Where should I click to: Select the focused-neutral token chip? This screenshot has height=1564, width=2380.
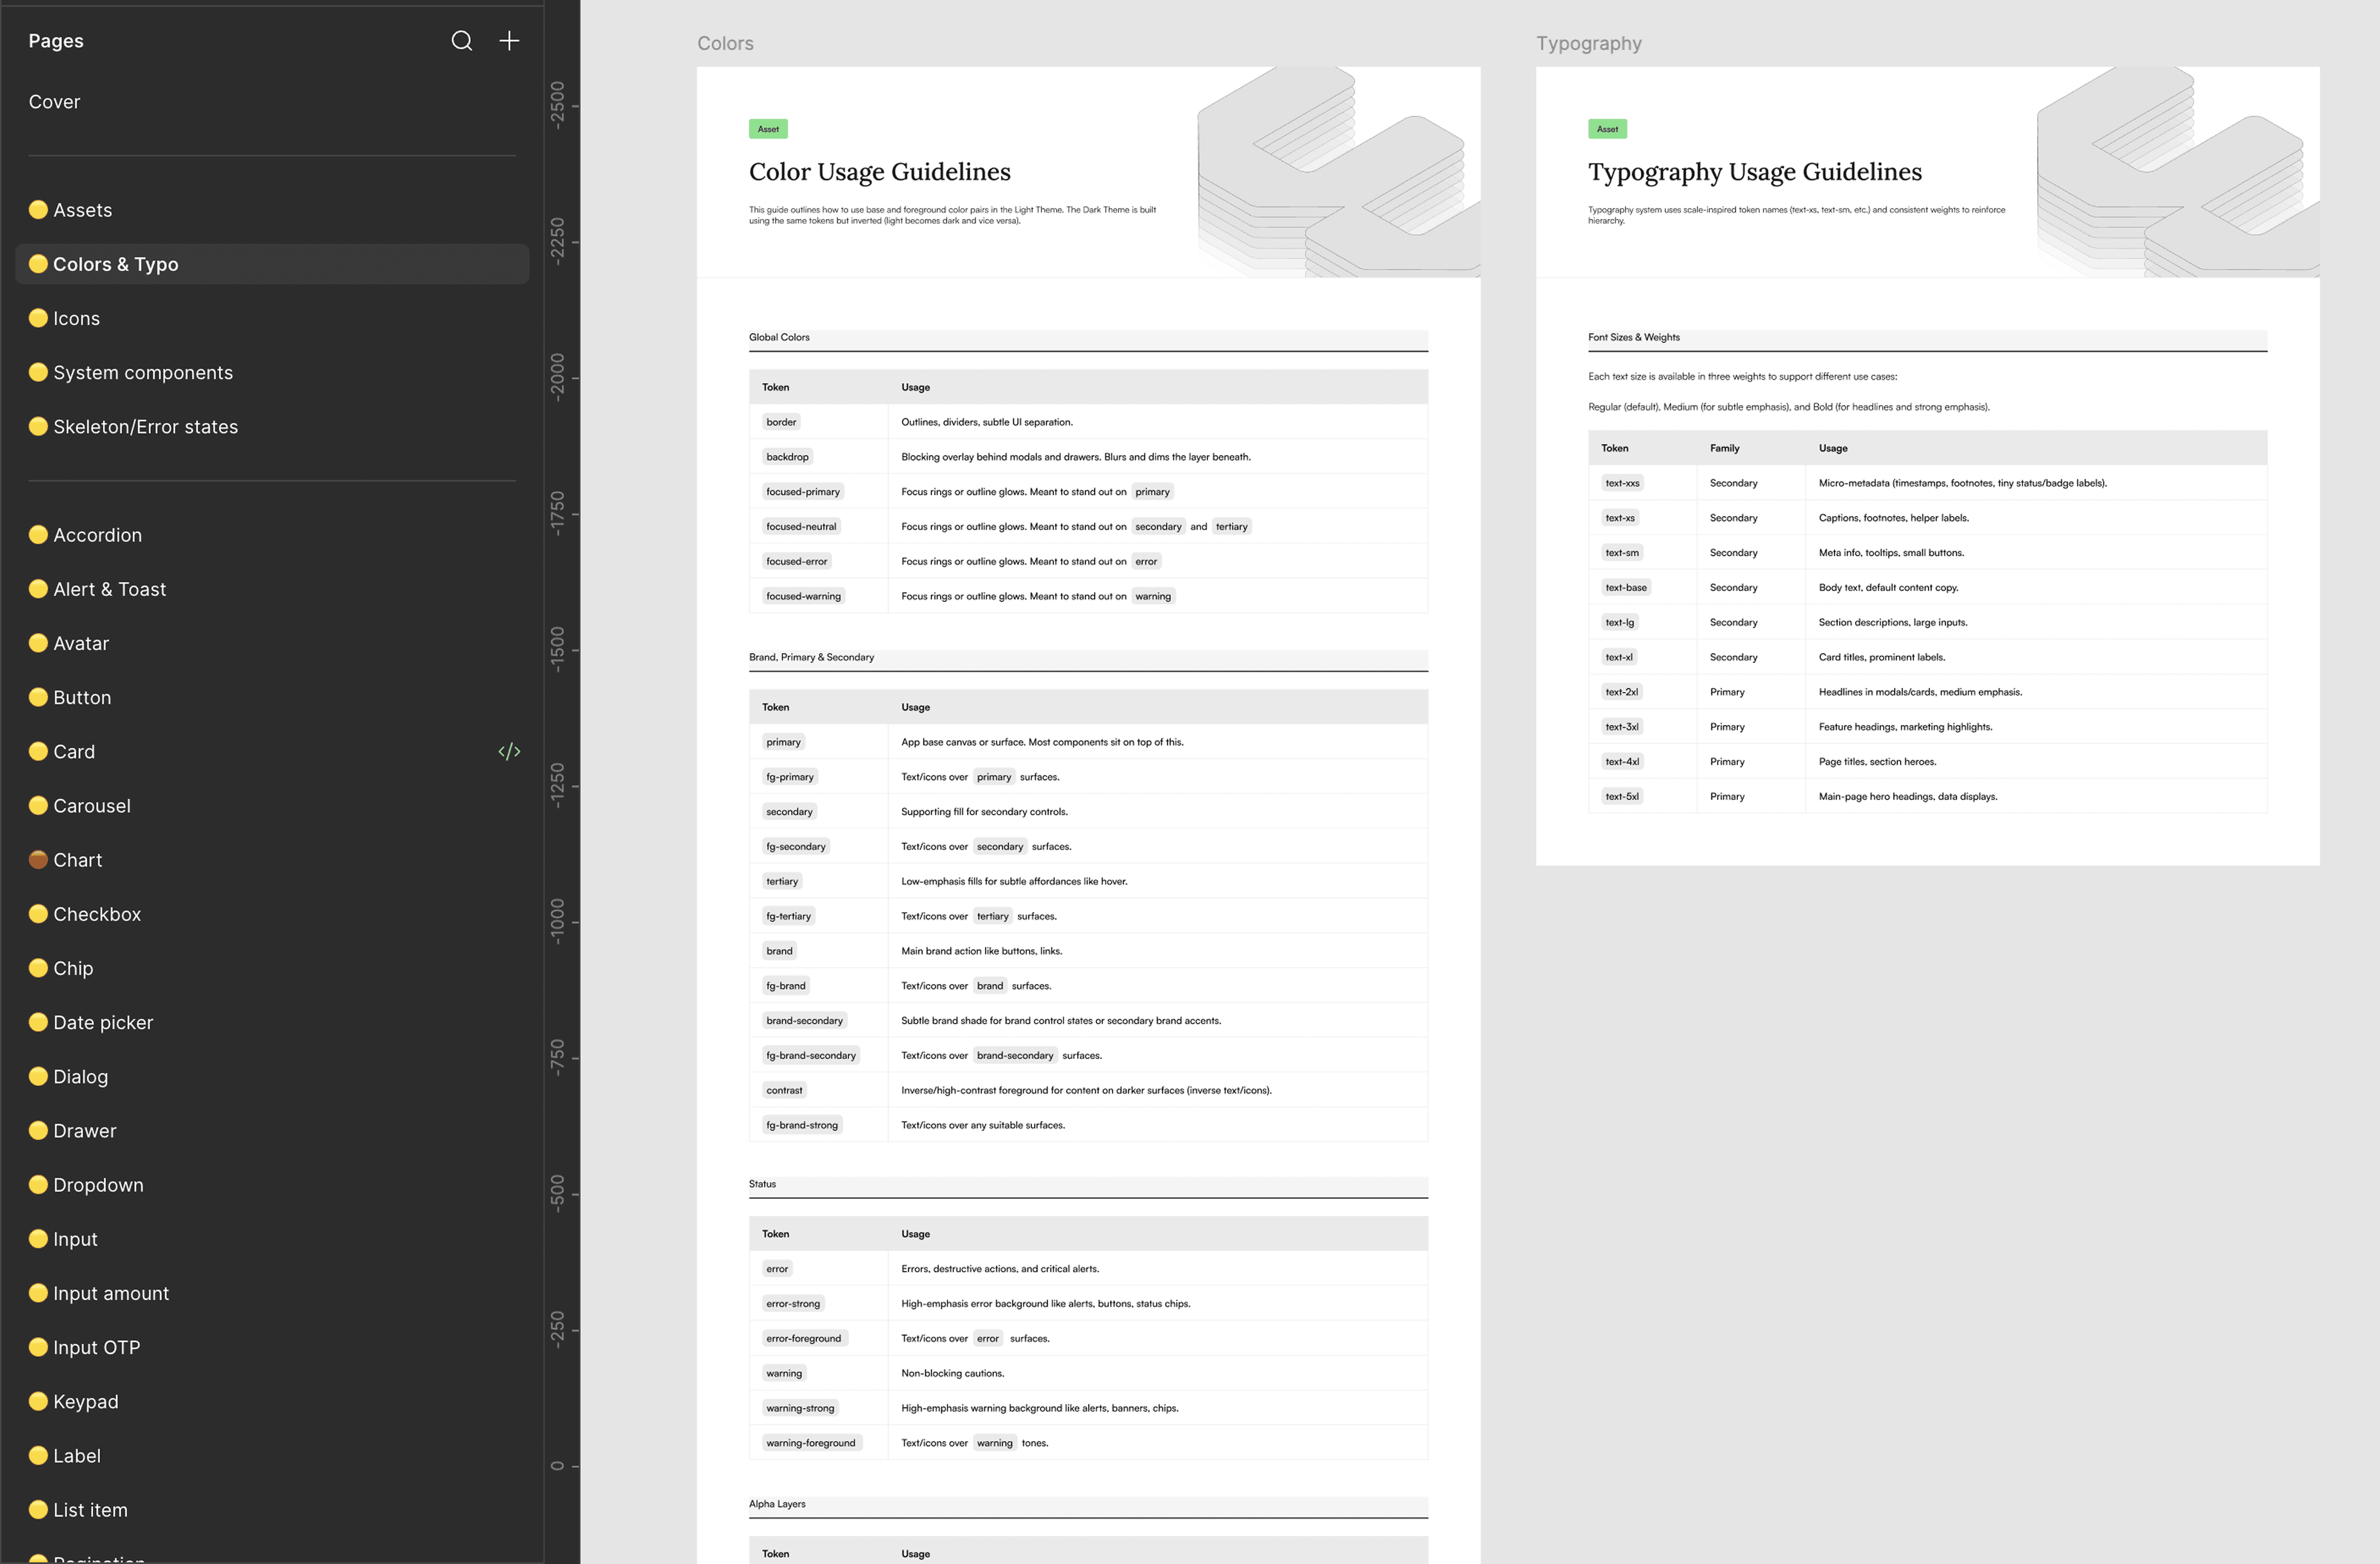[x=801, y=527]
